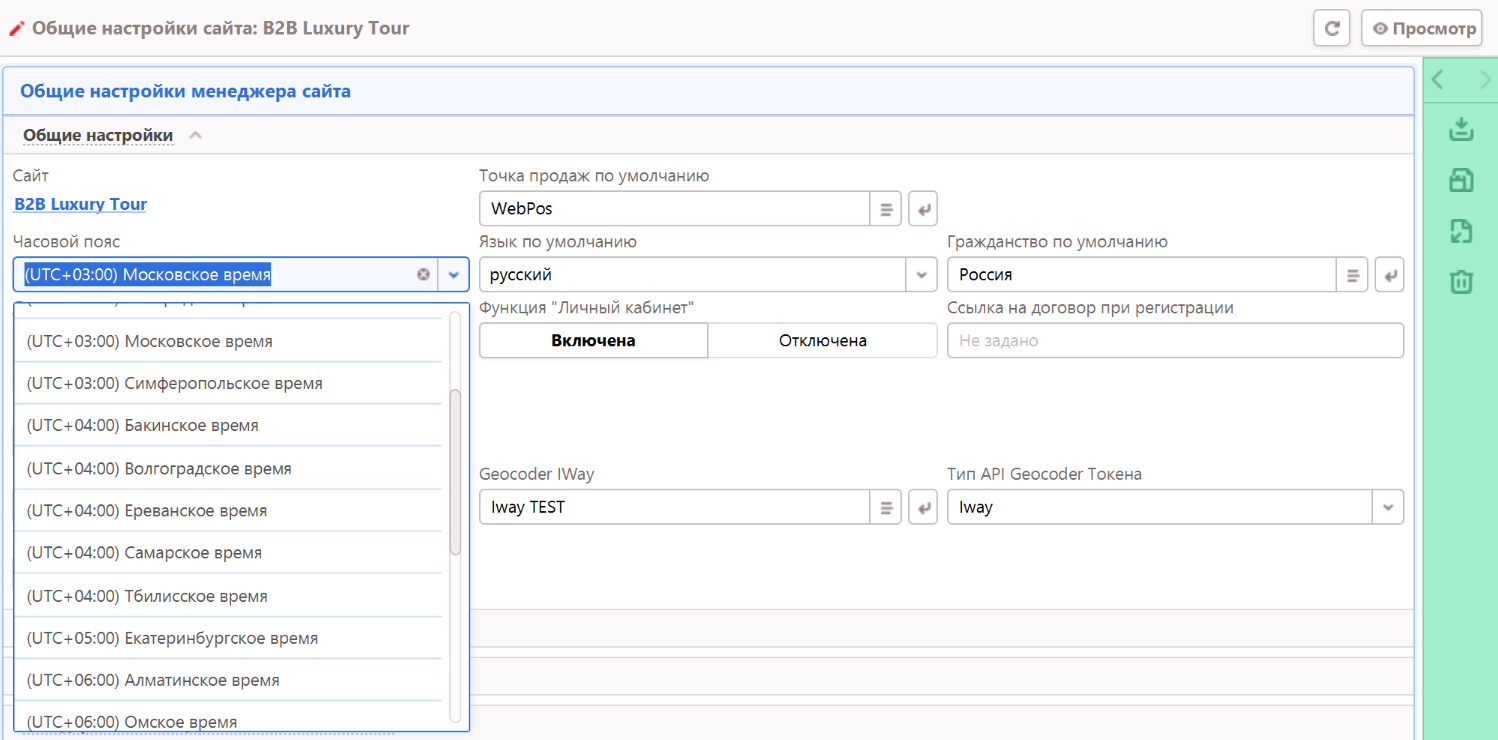Open the Язык по умолчанию dropdown arrow
The height and width of the screenshot is (740, 1498).
[x=920, y=275]
